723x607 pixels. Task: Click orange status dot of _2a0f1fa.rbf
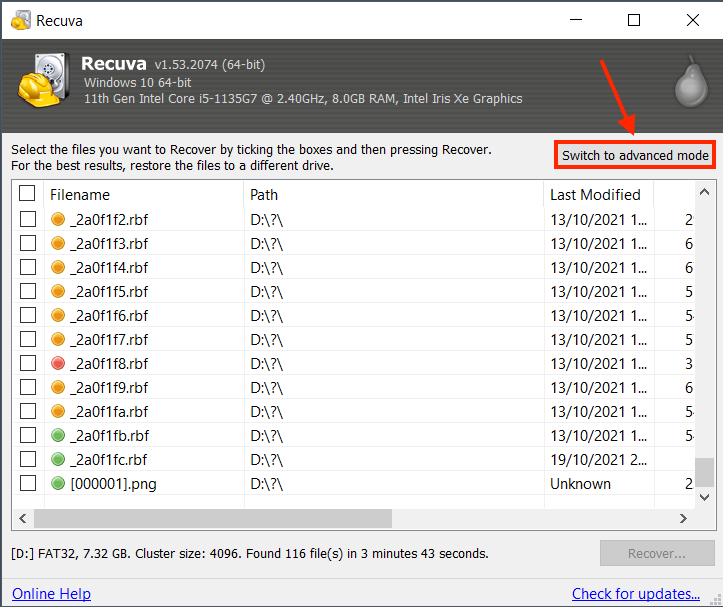(x=58, y=411)
